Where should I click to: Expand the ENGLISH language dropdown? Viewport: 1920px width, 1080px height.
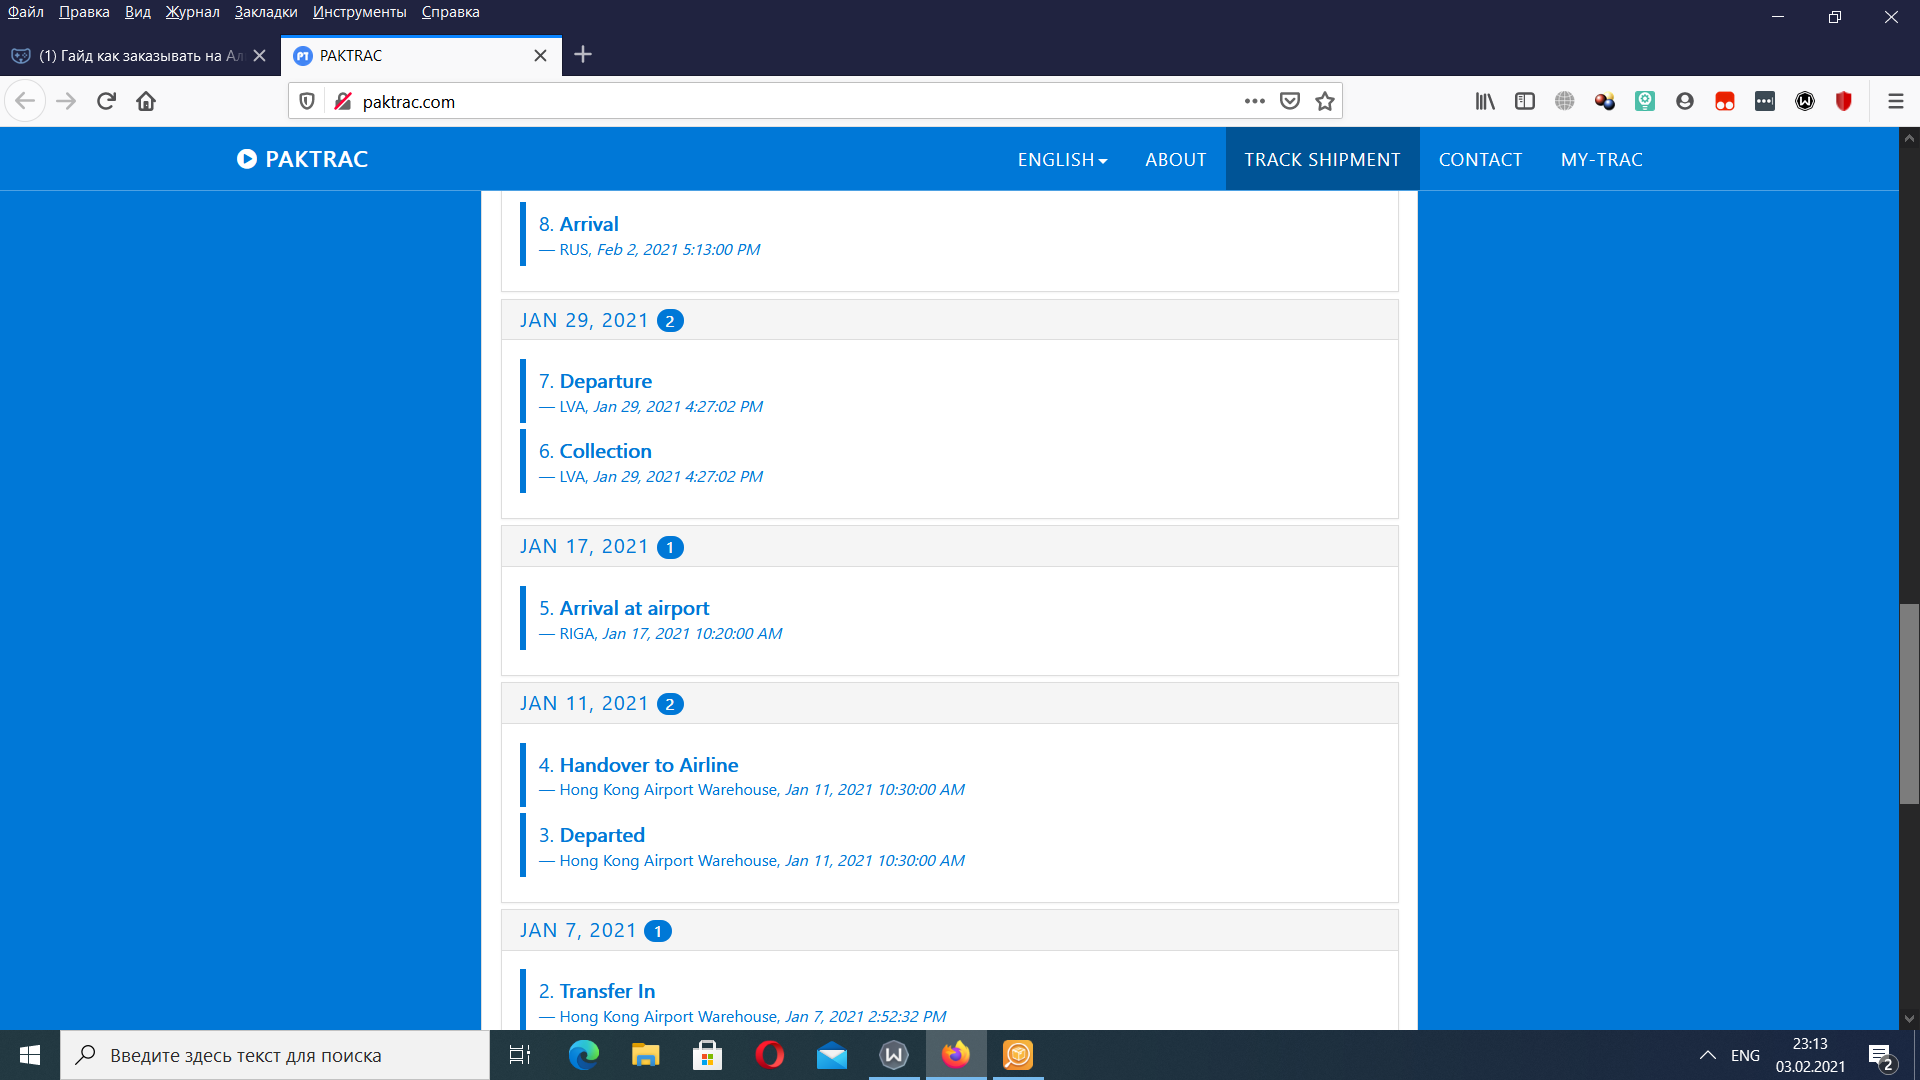click(1062, 159)
